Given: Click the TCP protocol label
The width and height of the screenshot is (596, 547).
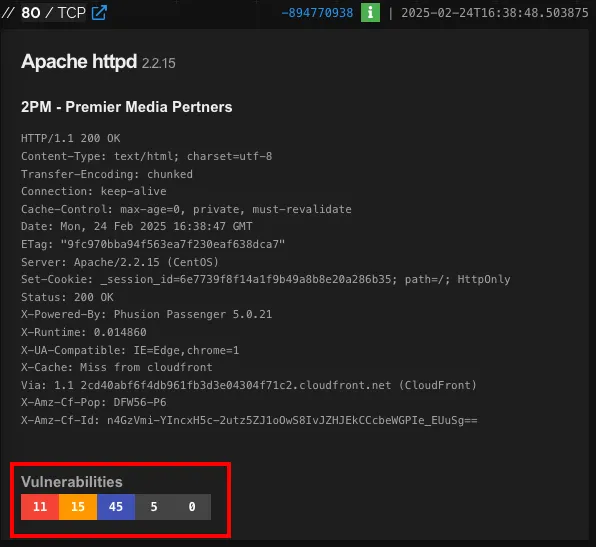Looking at the screenshot, I should pyautogui.click(x=72, y=13).
